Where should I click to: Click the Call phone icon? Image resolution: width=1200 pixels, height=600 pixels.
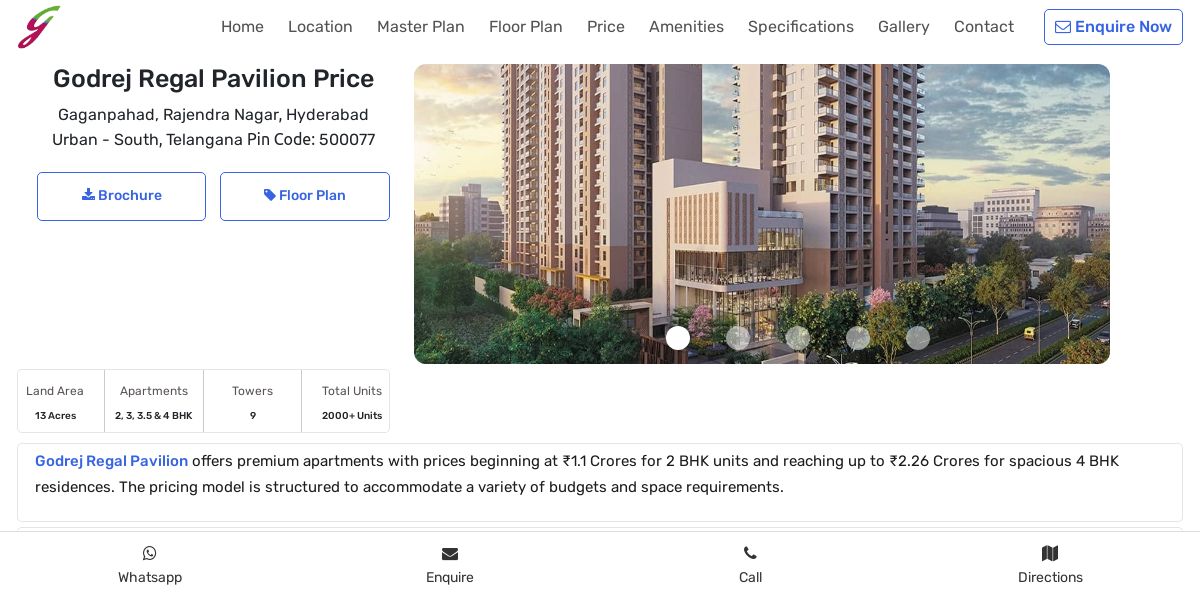(x=750, y=553)
